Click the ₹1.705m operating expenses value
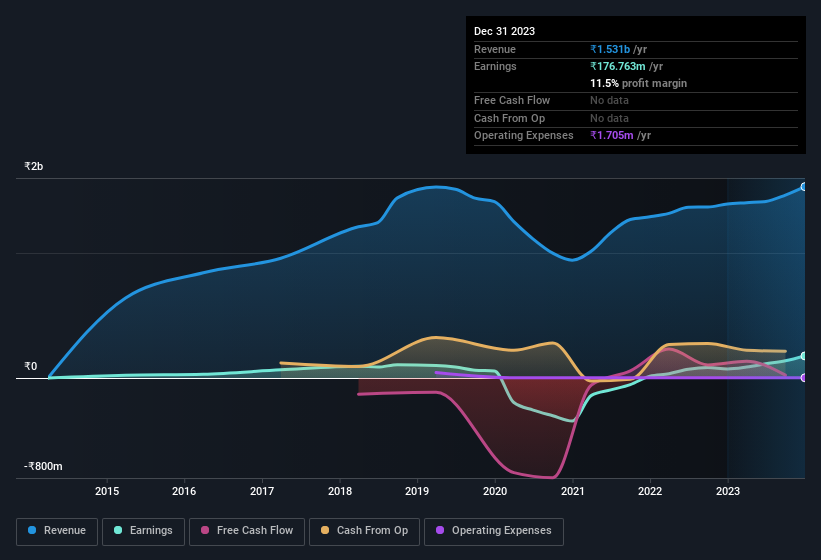This screenshot has height=560, width=821. [x=611, y=135]
